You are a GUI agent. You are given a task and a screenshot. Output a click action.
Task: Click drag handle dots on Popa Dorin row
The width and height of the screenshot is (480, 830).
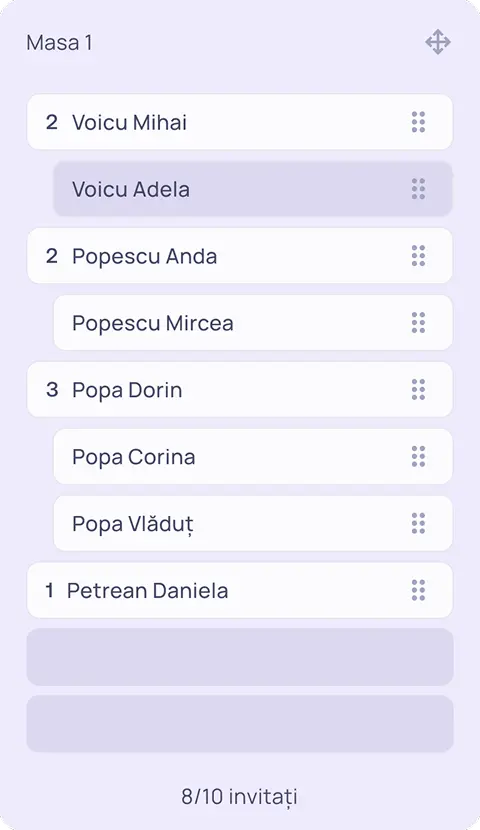tap(418, 390)
